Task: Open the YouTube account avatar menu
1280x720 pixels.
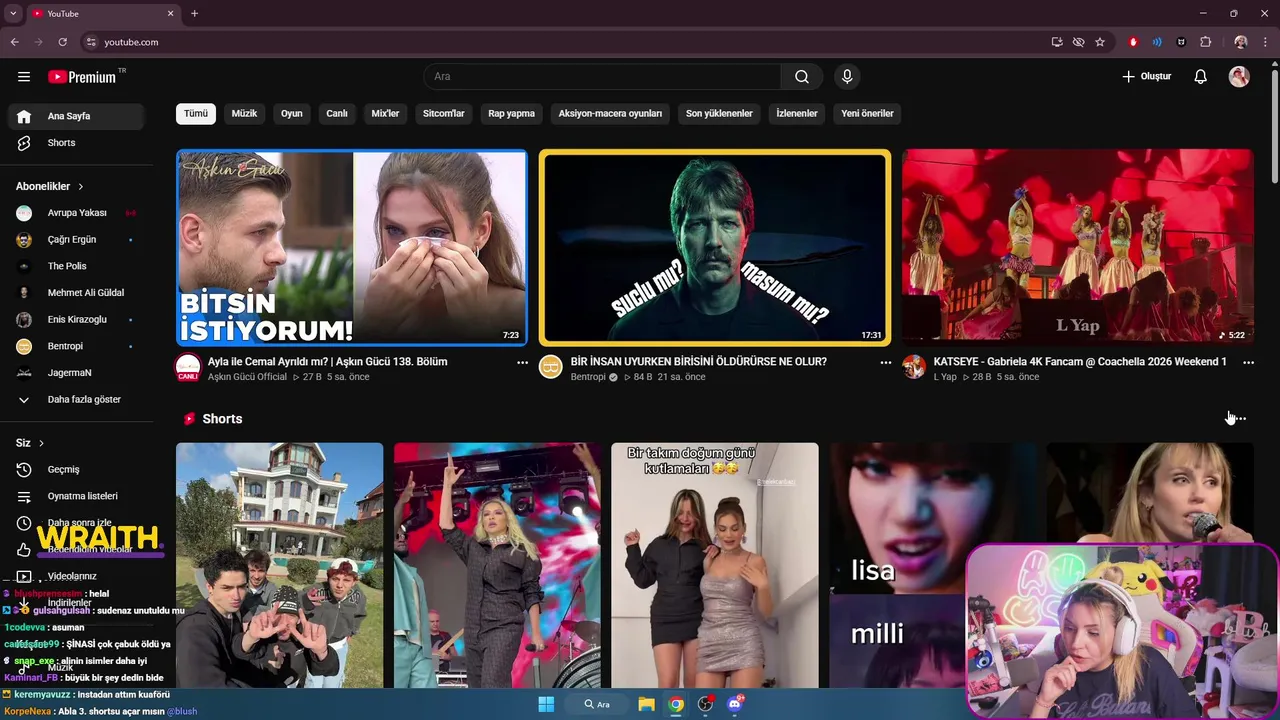Action: (x=1239, y=77)
